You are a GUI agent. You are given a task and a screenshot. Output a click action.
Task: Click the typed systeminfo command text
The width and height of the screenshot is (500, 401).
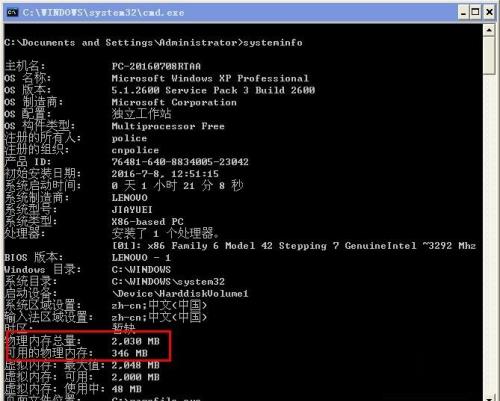[x=273, y=43]
